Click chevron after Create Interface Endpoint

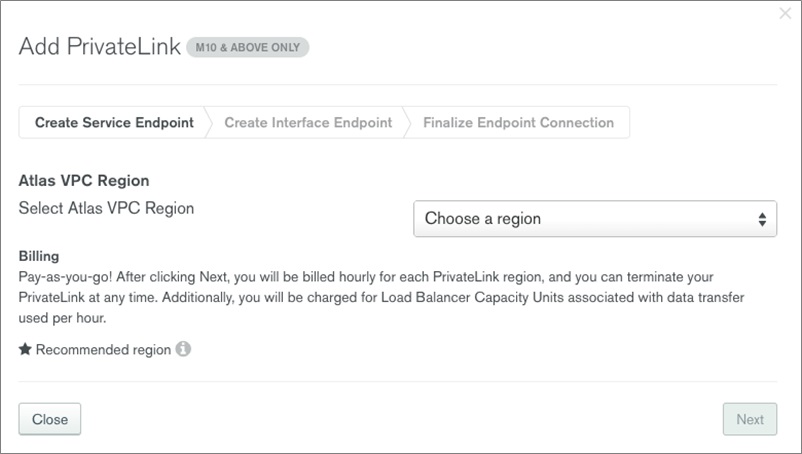pos(407,123)
